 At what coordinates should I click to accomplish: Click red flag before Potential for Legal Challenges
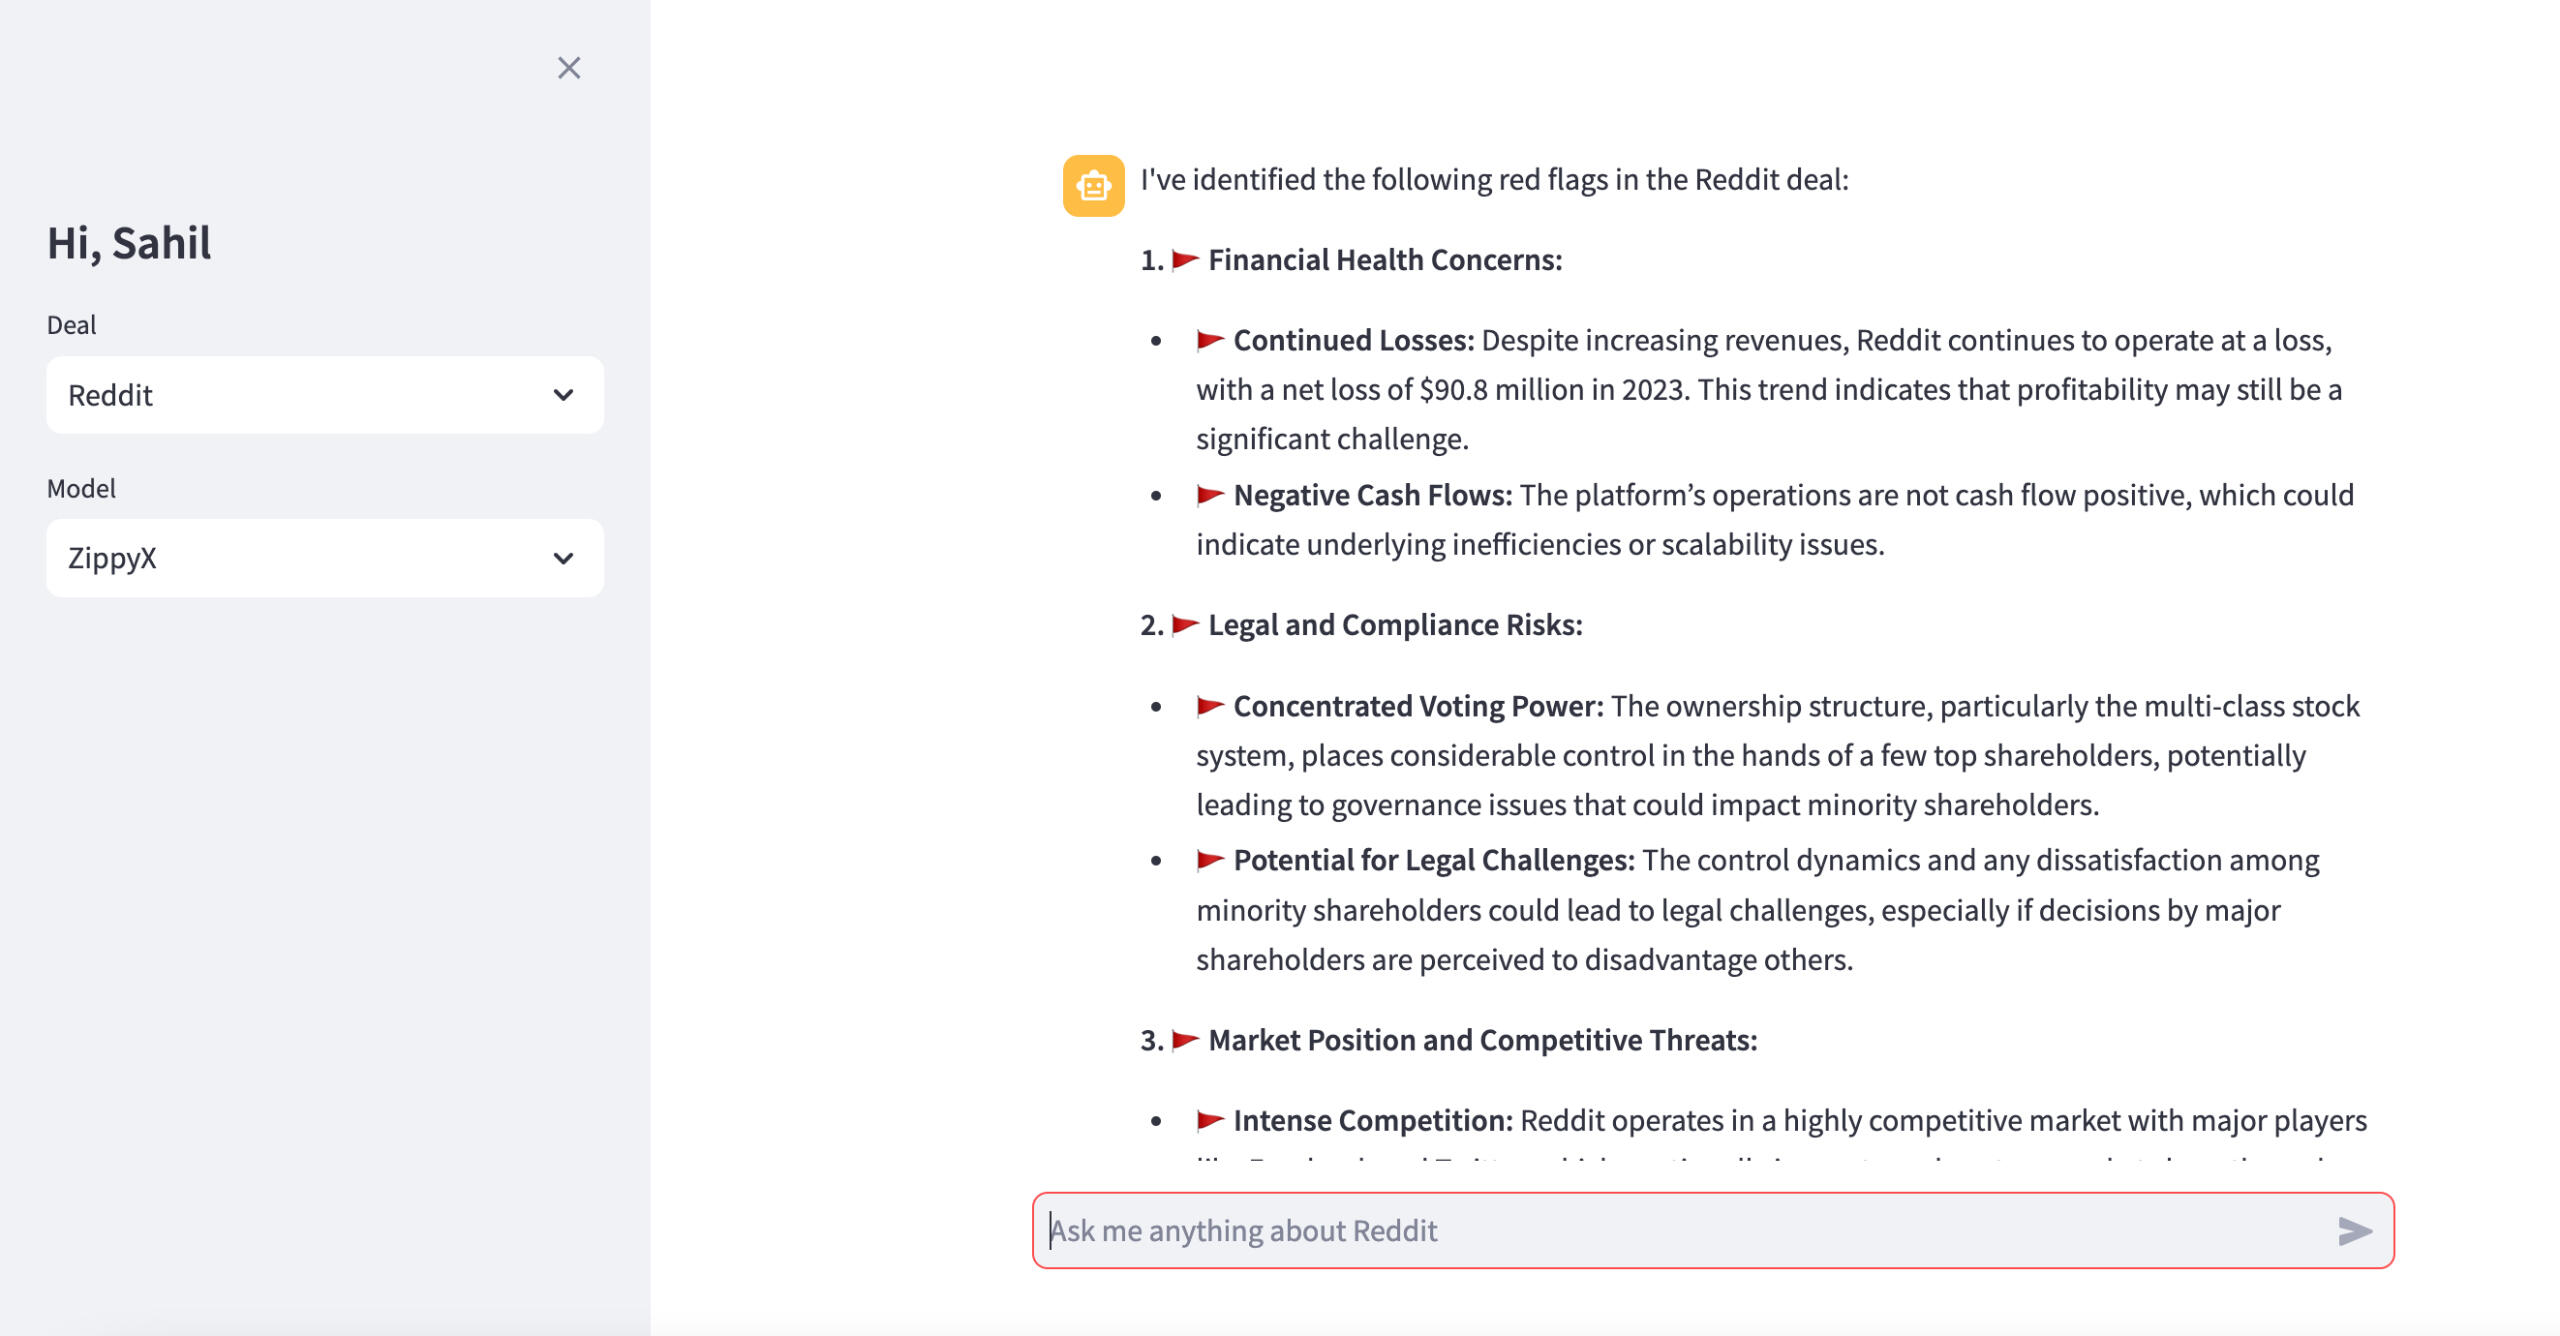pyautogui.click(x=1210, y=860)
